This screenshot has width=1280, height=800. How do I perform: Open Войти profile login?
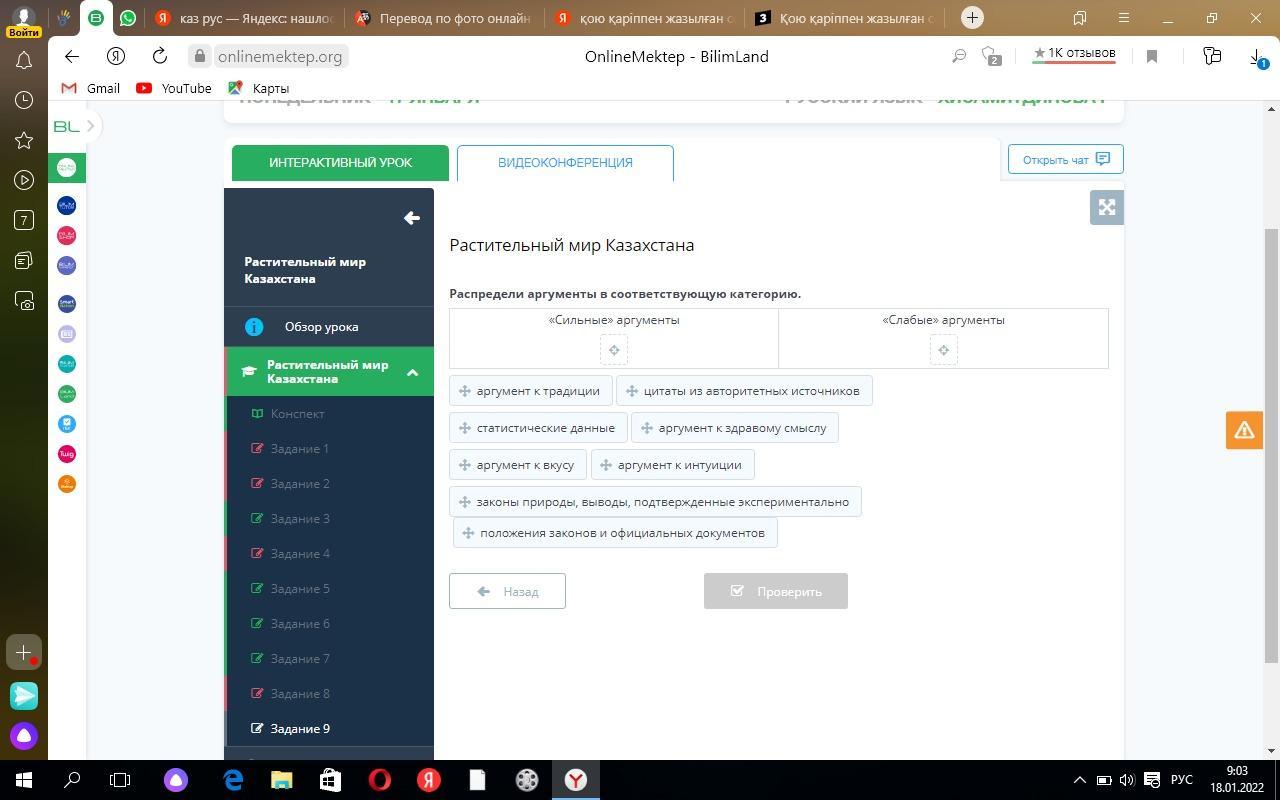coord(23,20)
